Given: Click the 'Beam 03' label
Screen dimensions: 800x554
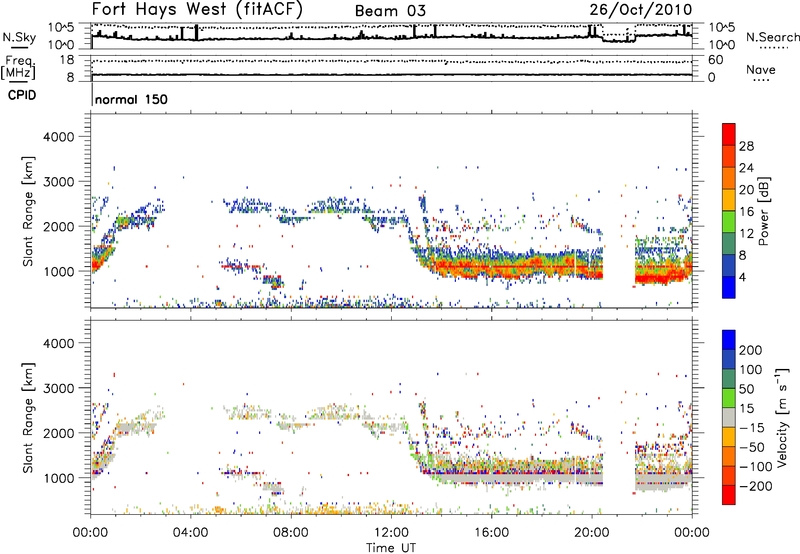Looking at the screenshot, I should pos(390,11).
